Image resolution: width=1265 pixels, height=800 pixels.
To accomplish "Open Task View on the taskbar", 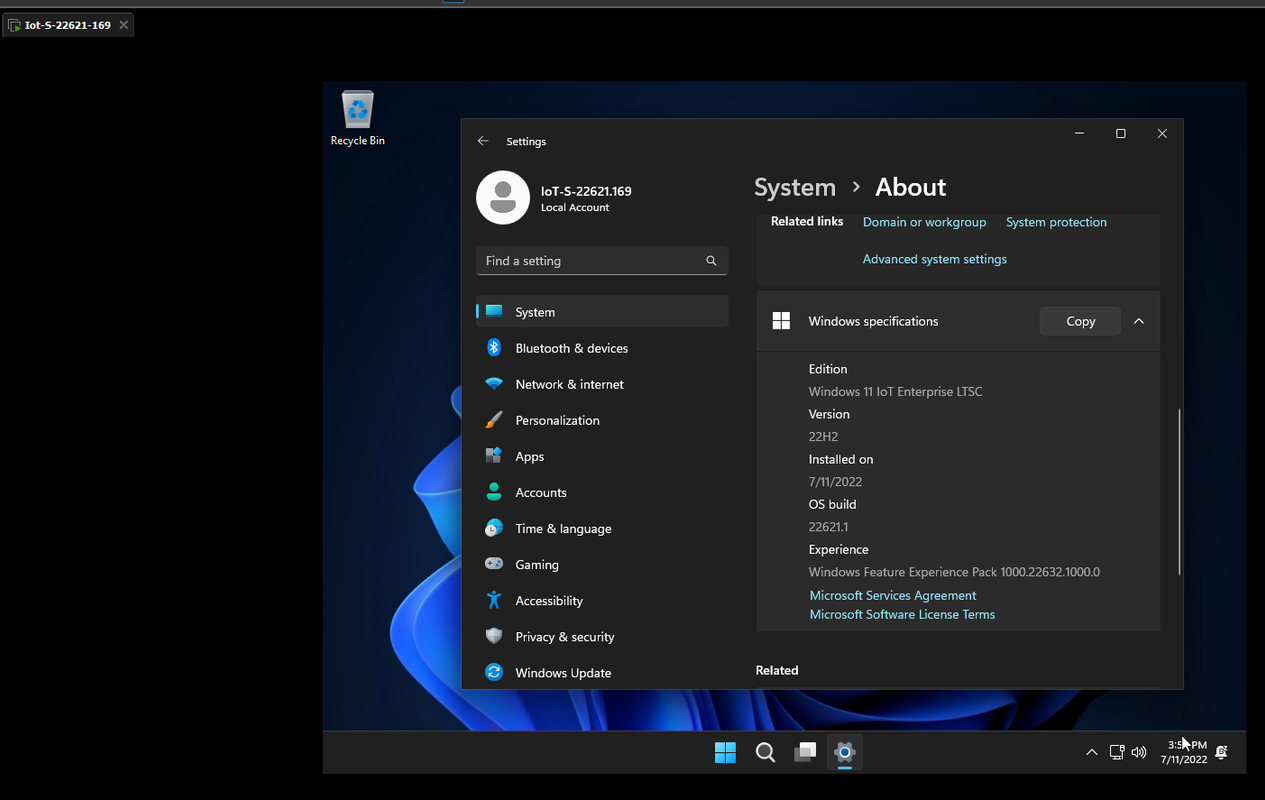I will (x=805, y=752).
